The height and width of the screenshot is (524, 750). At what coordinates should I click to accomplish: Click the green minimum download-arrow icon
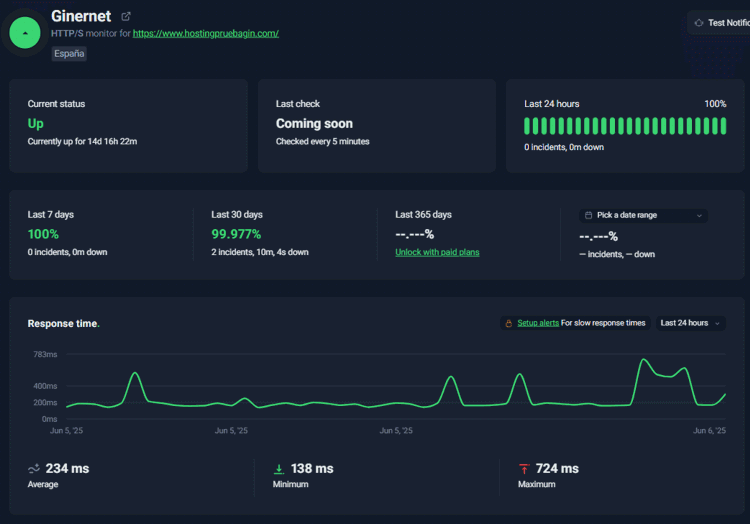point(279,469)
